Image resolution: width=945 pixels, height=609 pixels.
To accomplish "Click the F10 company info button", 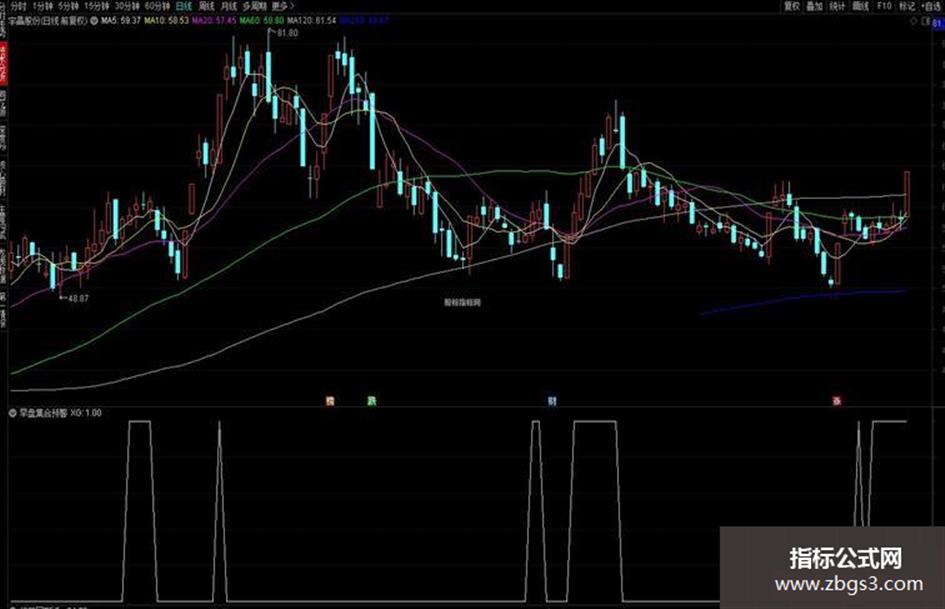I will click(x=884, y=6).
